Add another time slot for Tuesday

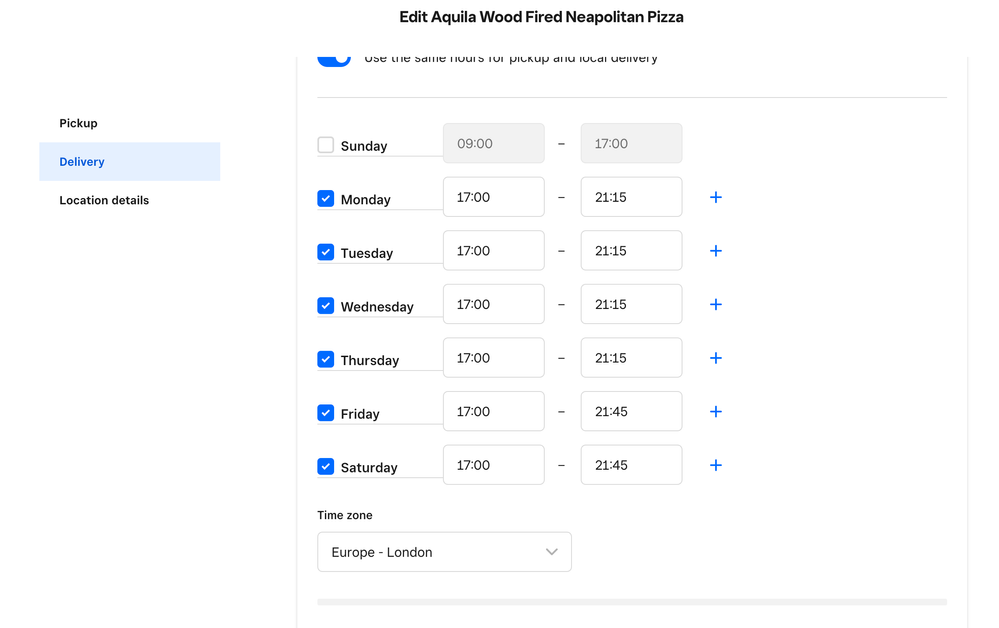715,251
